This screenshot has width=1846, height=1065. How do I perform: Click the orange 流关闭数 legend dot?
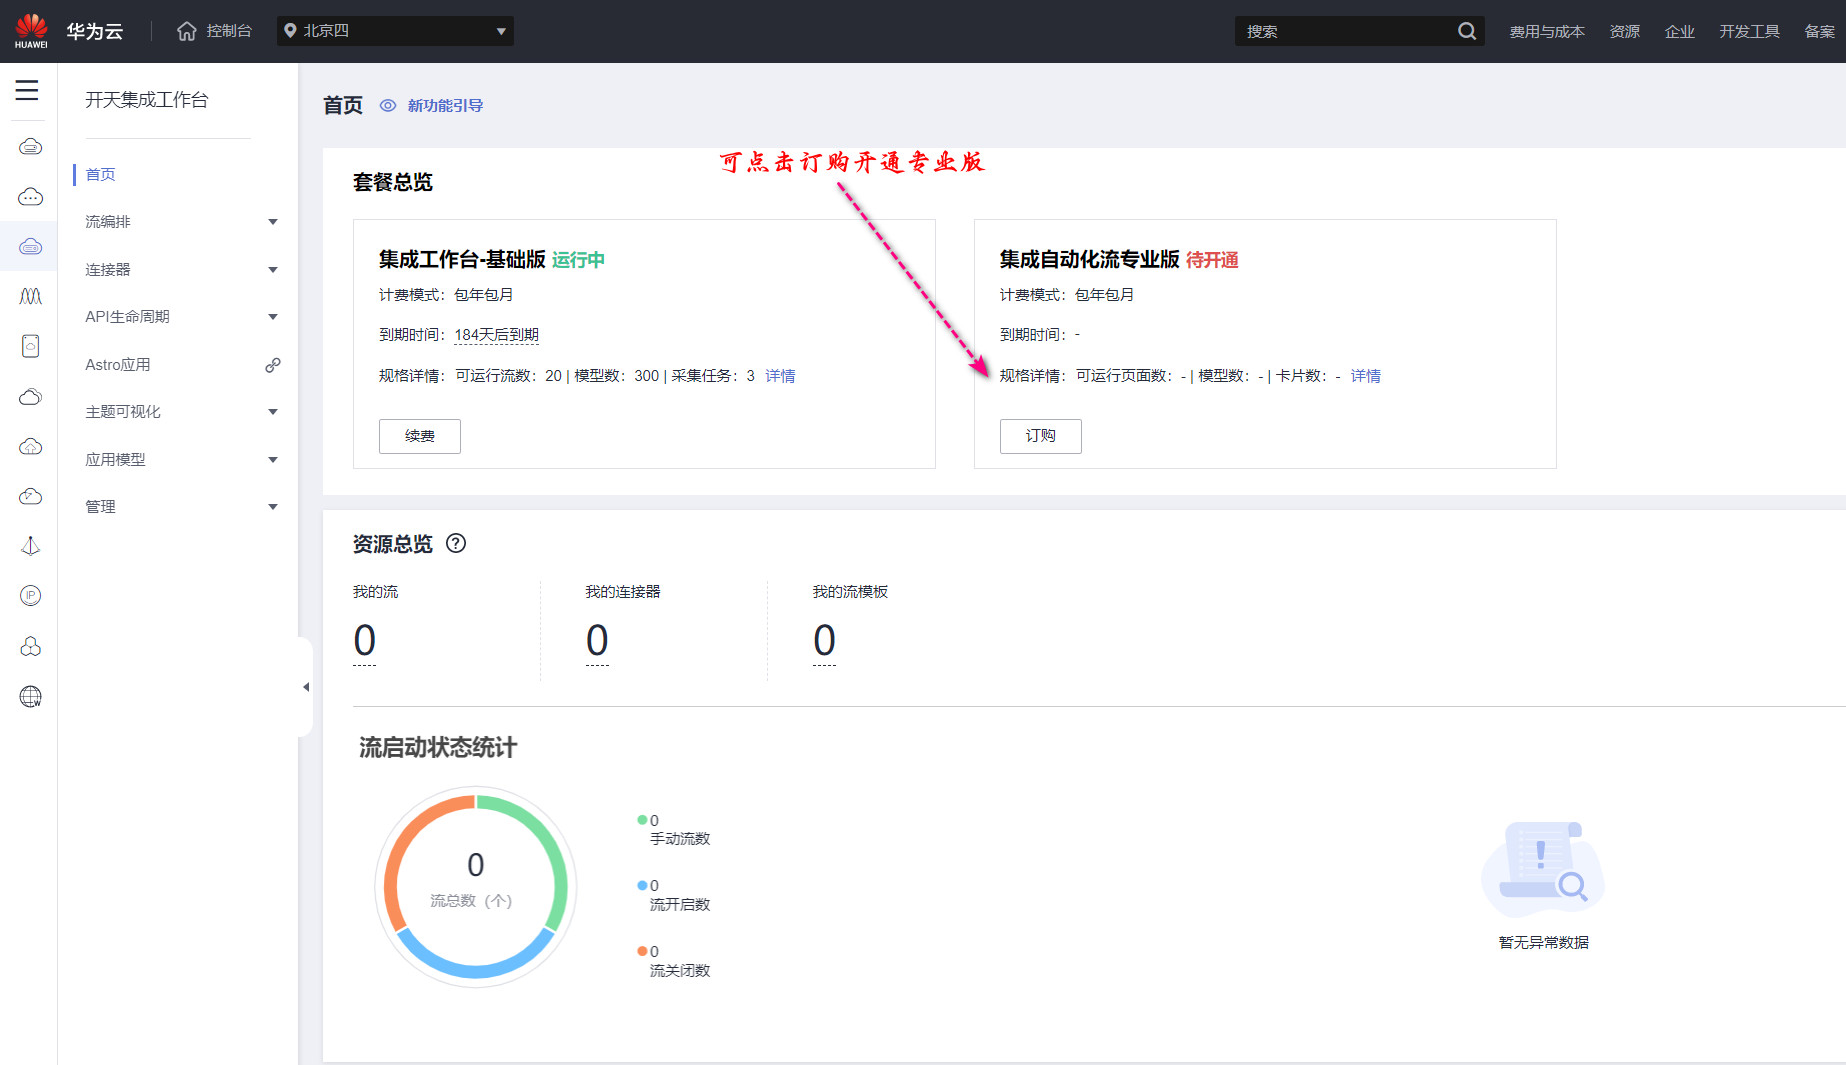point(642,951)
